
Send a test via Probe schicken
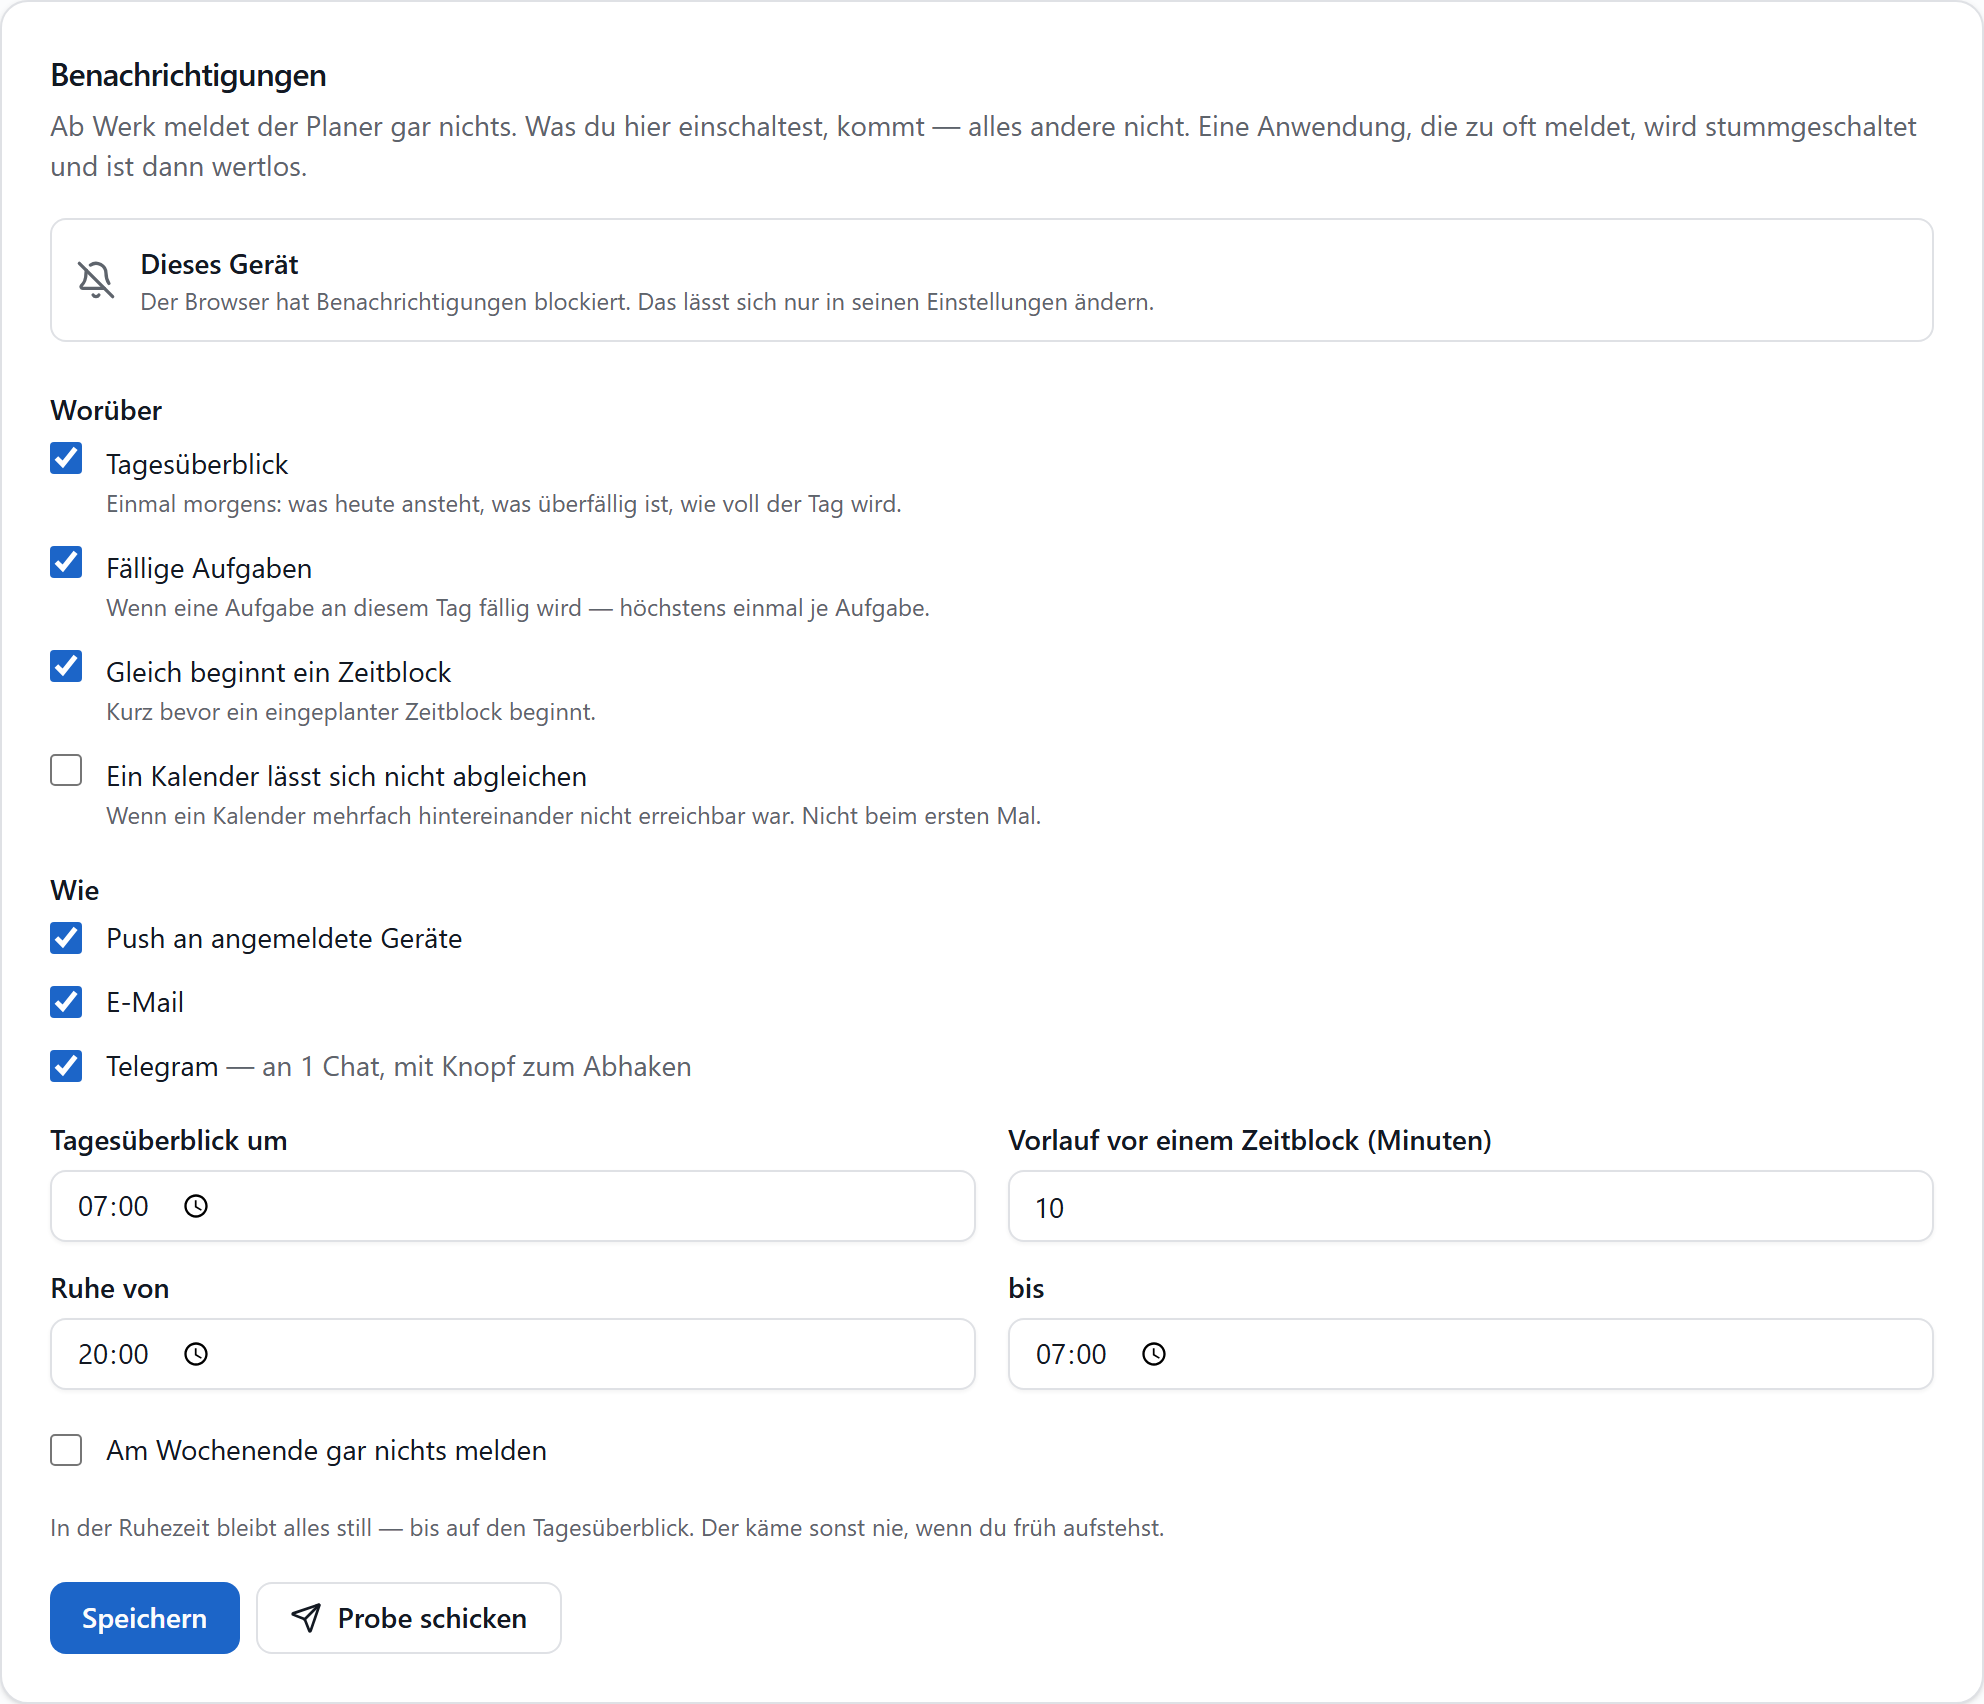tap(409, 1618)
